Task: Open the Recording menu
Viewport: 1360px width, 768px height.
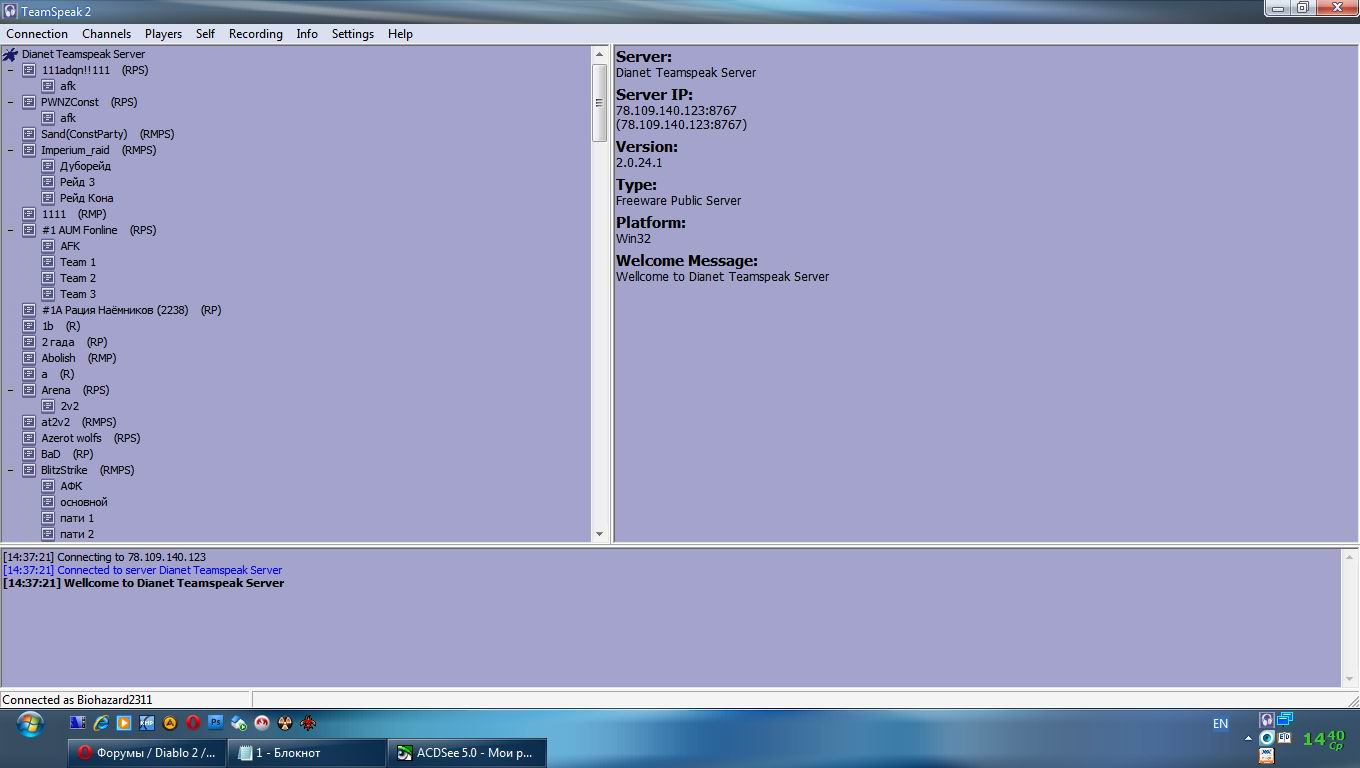Action: click(255, 34)
